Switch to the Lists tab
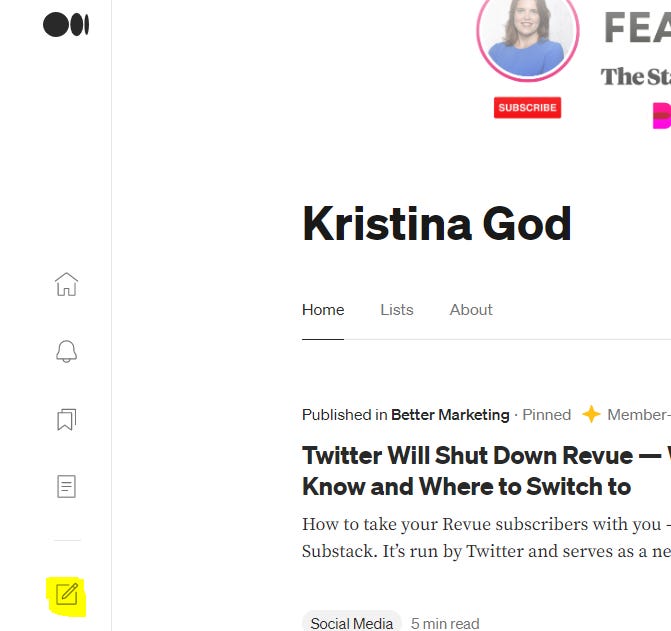 tap(397, 310)
